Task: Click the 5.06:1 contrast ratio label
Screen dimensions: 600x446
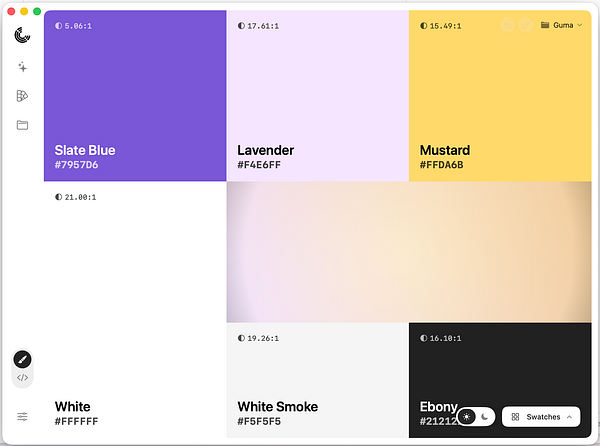Action: (x=78, y=26)
